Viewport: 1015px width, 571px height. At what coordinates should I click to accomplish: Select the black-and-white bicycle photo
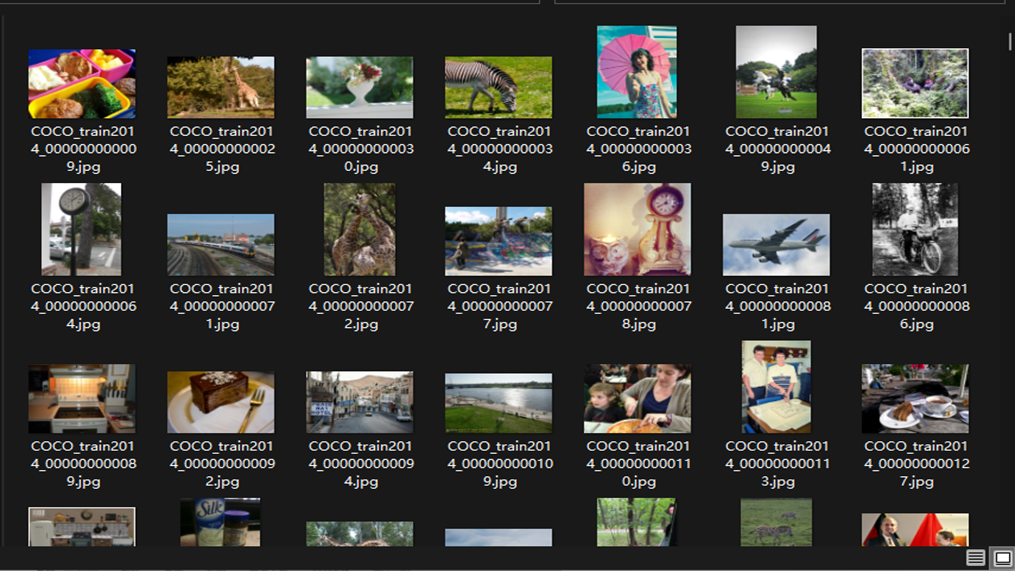[915, 229]
